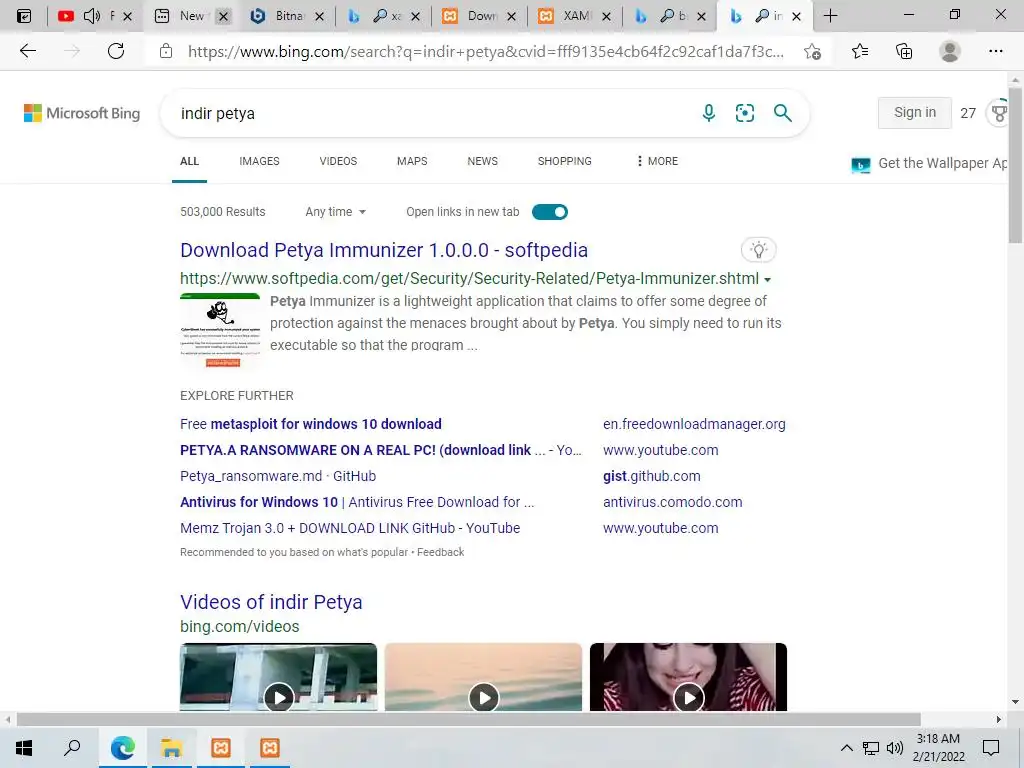The height and width of the screenshot is (768, 1024).
Task: Click the horizontal scrollbar right arrow
Action: (x=999, y=720)
